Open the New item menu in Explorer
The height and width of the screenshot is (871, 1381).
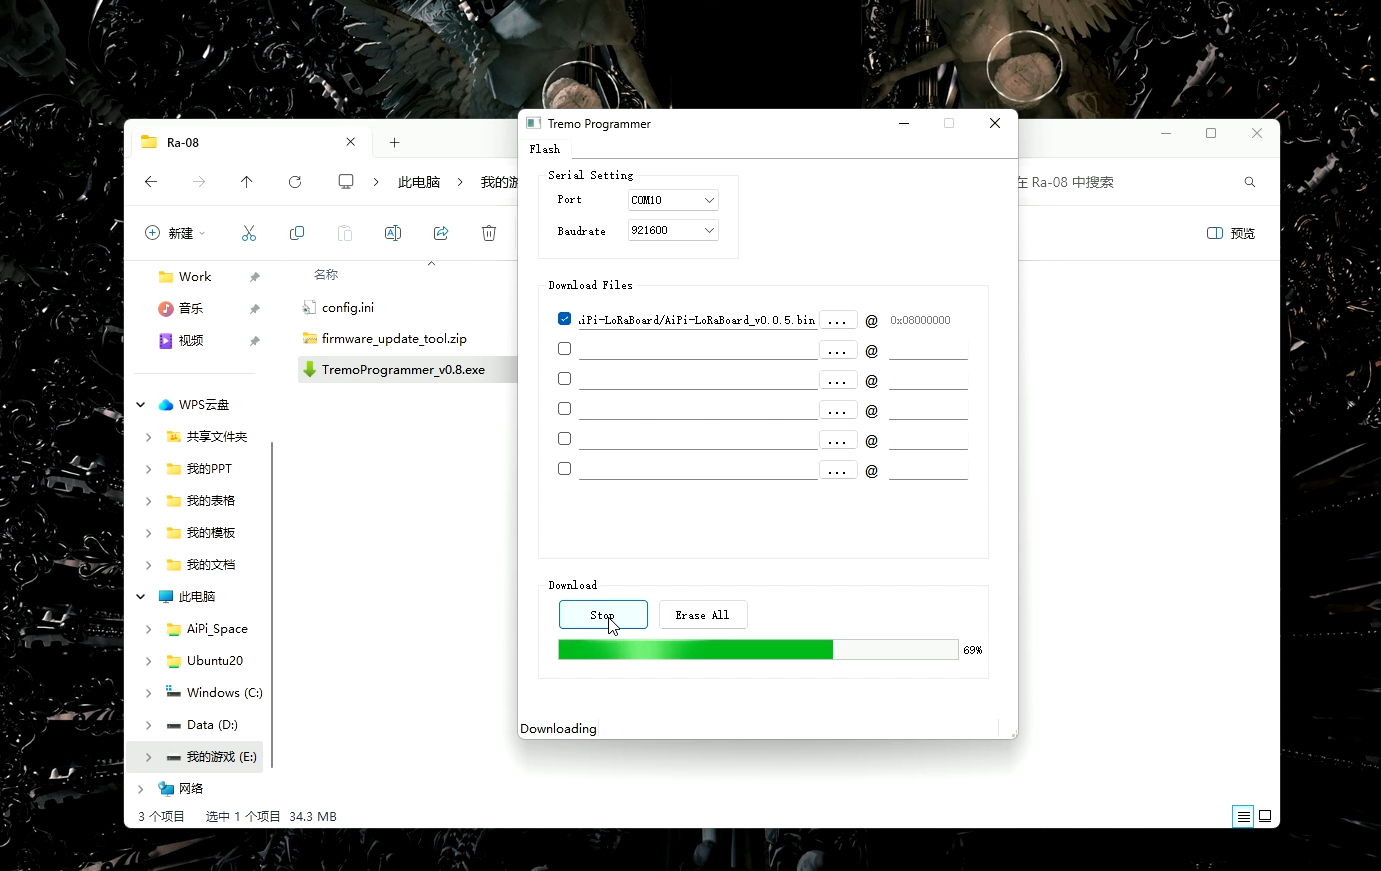175,233
